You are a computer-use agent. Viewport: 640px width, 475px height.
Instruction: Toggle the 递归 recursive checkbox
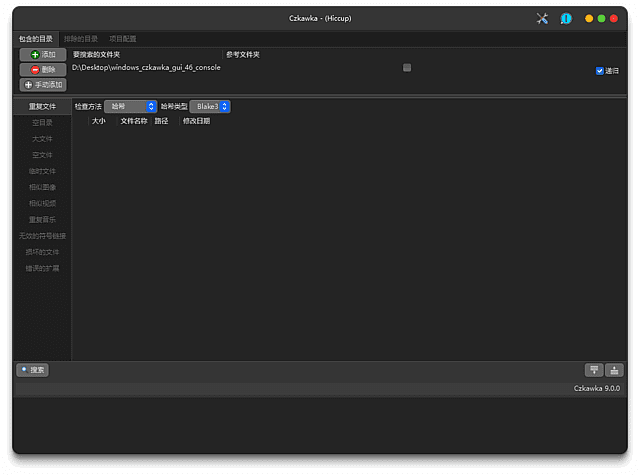pyautogui.click(x=600, y=71)
